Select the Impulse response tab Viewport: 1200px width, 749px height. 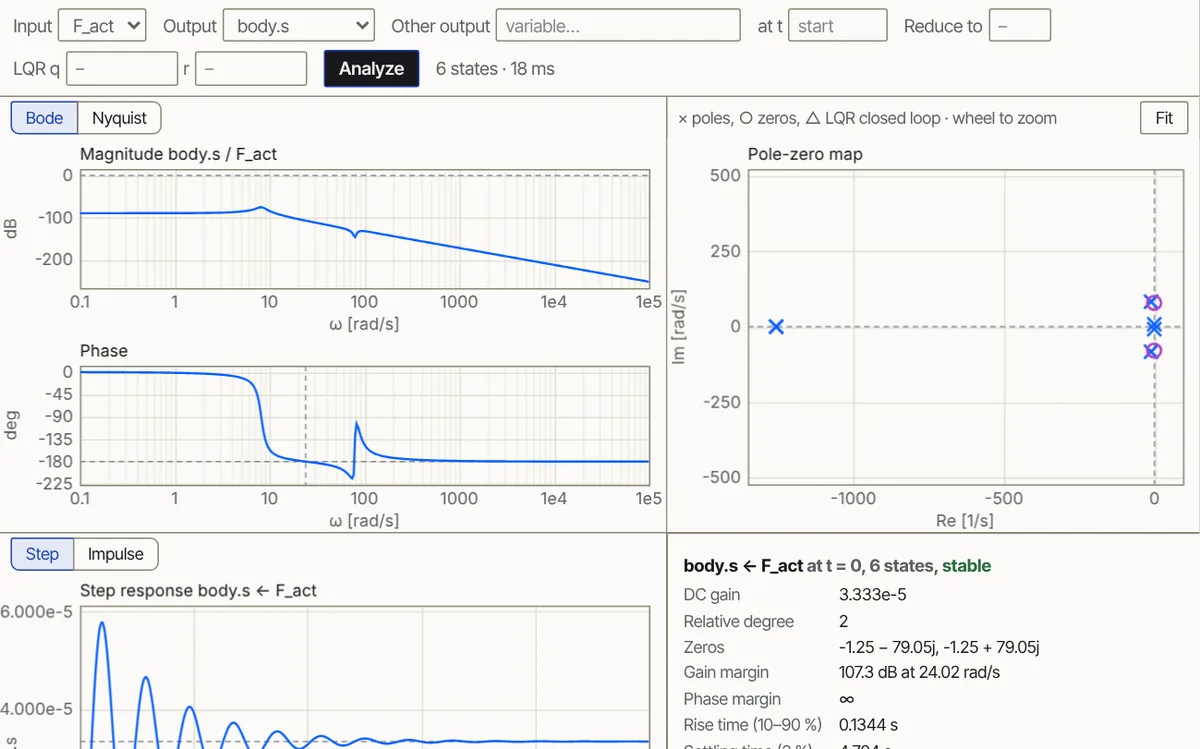pyautogui.click(x=116, y=554)
